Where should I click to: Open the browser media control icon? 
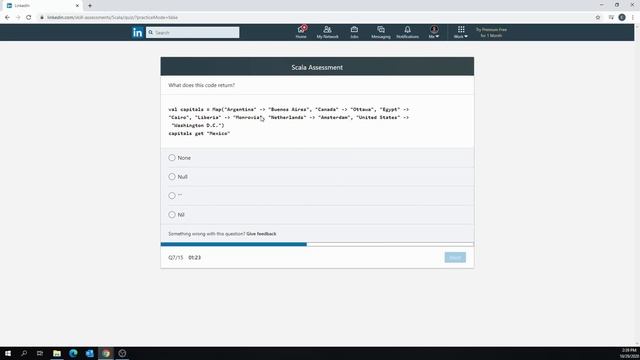(x=611, y=18)
